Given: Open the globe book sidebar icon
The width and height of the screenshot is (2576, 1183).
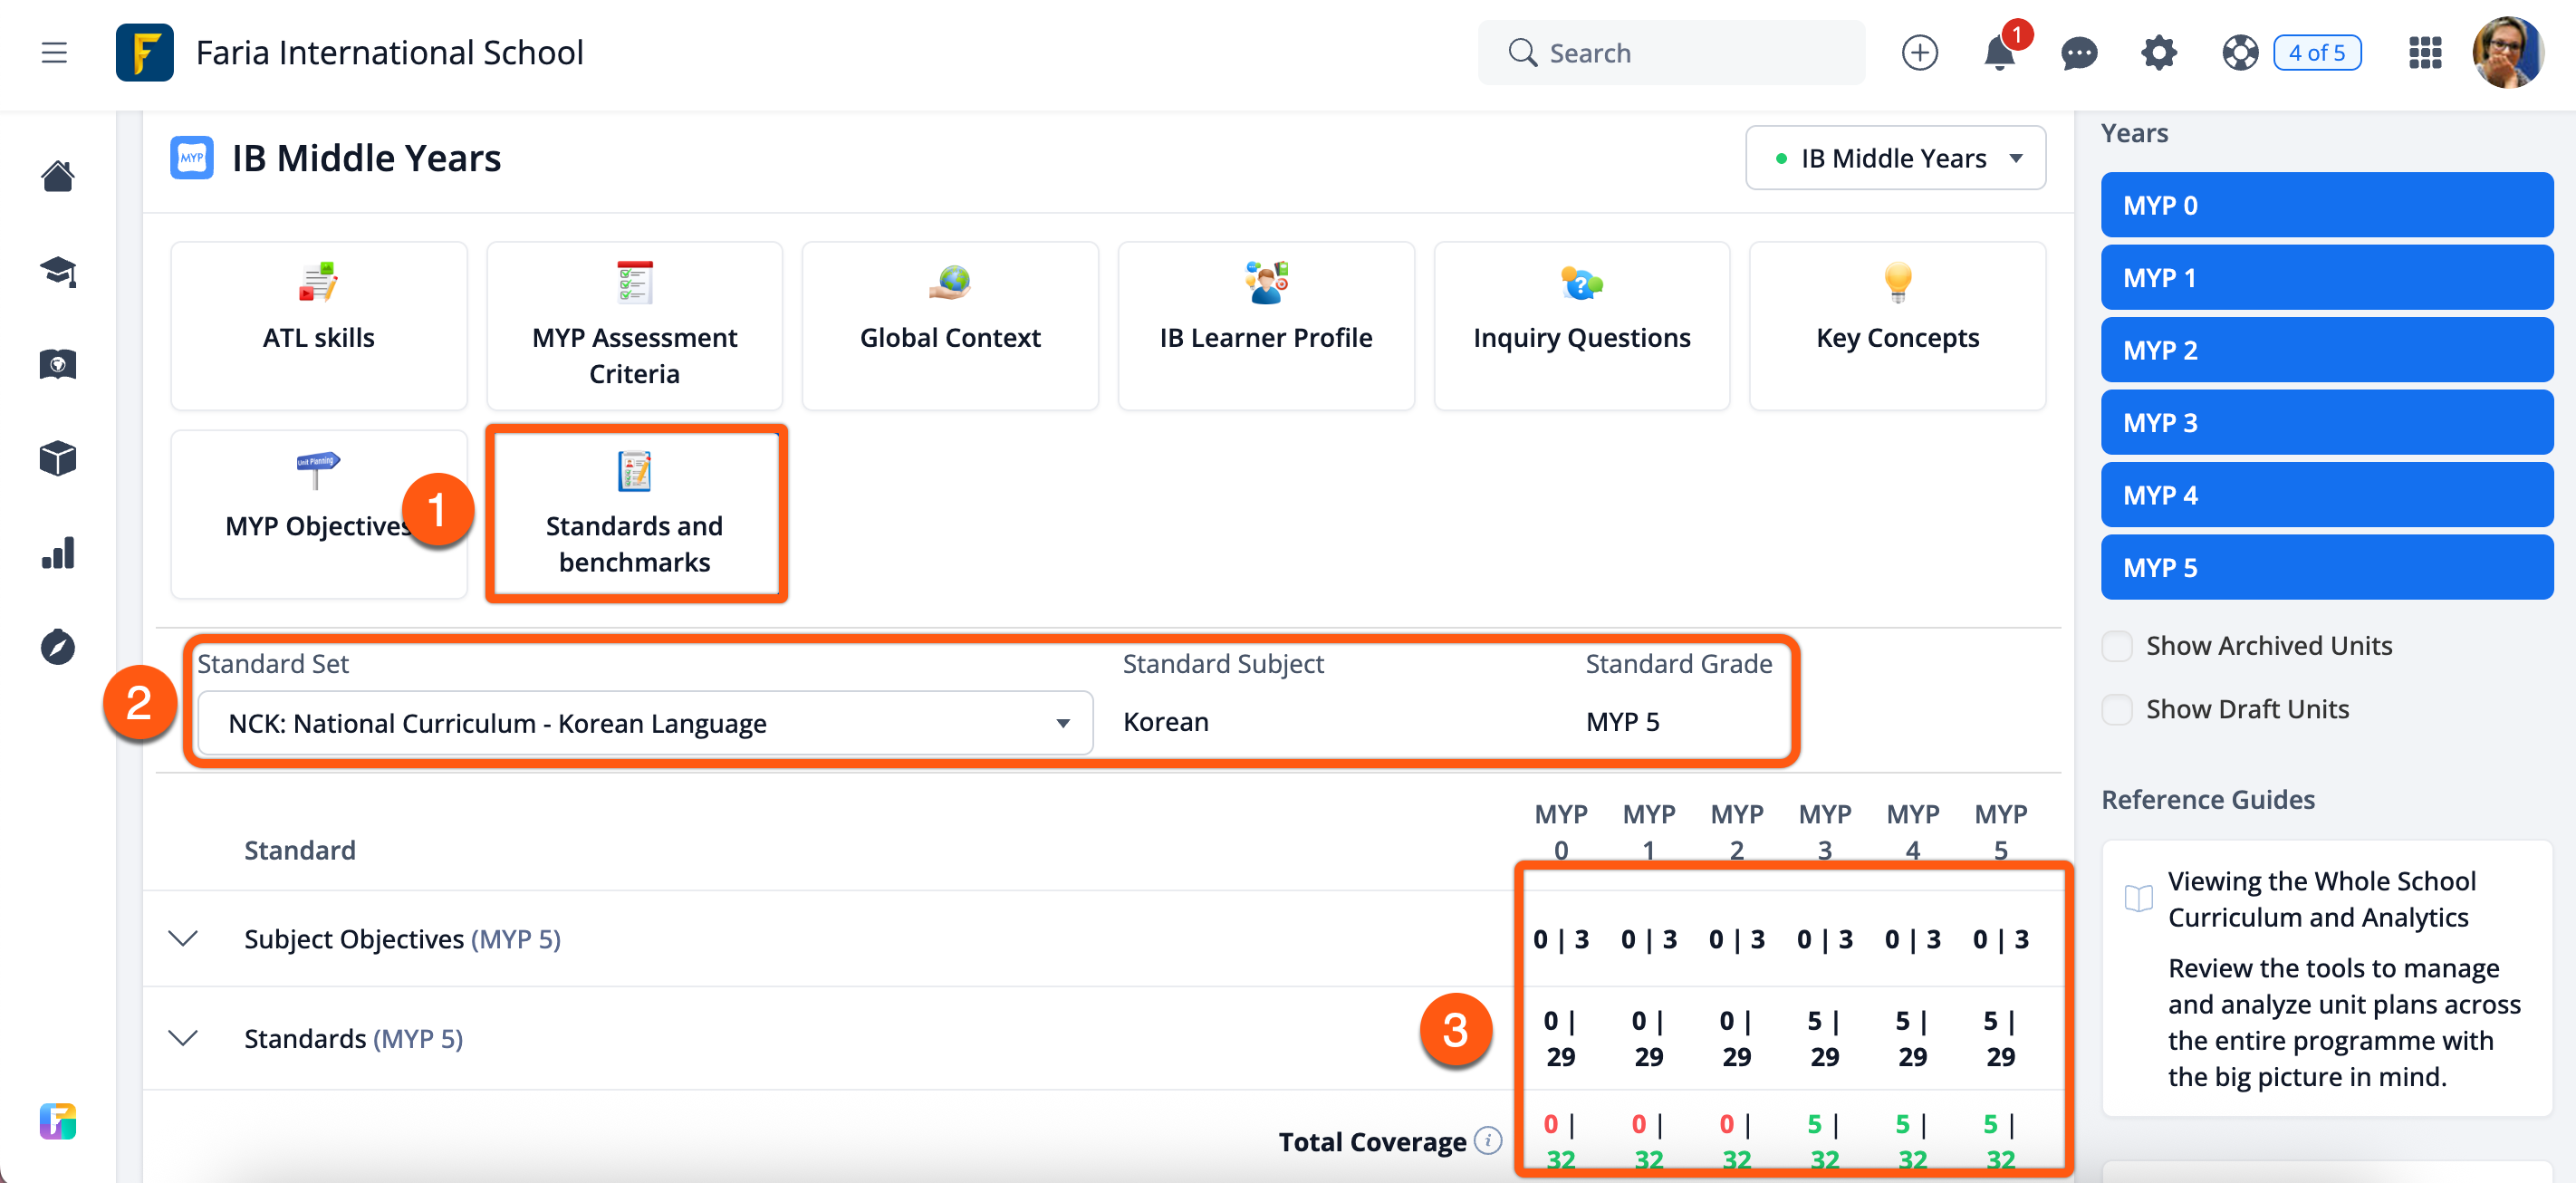Looking at the screenshot, I should pos(57,365).
